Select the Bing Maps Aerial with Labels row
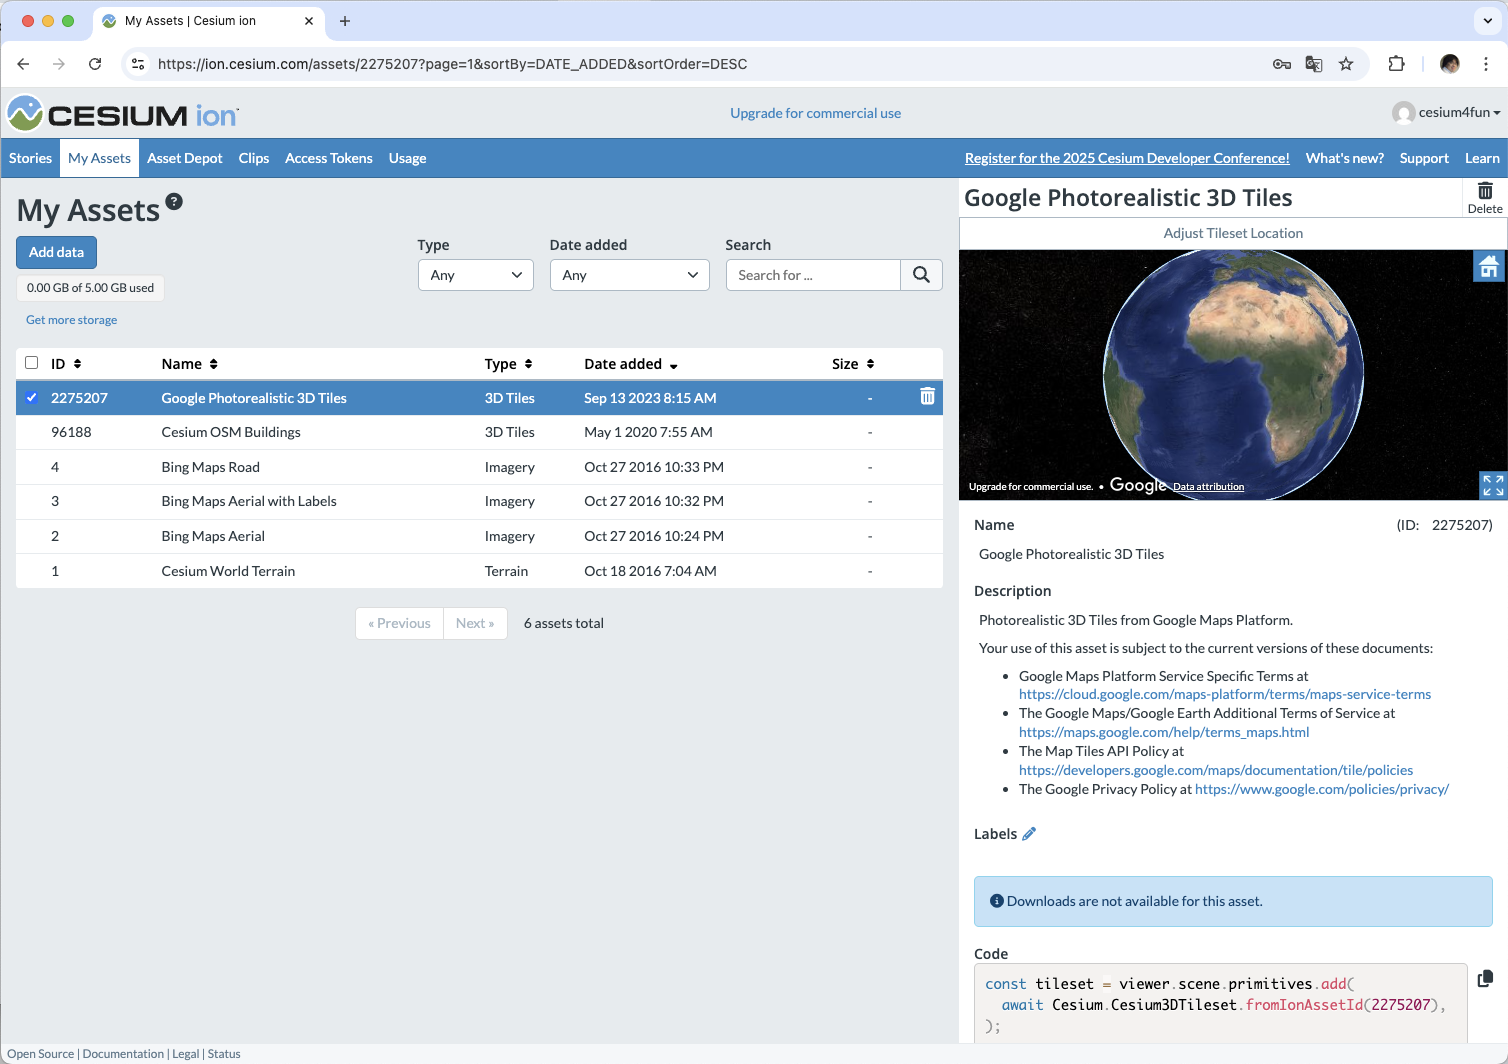 479,501
